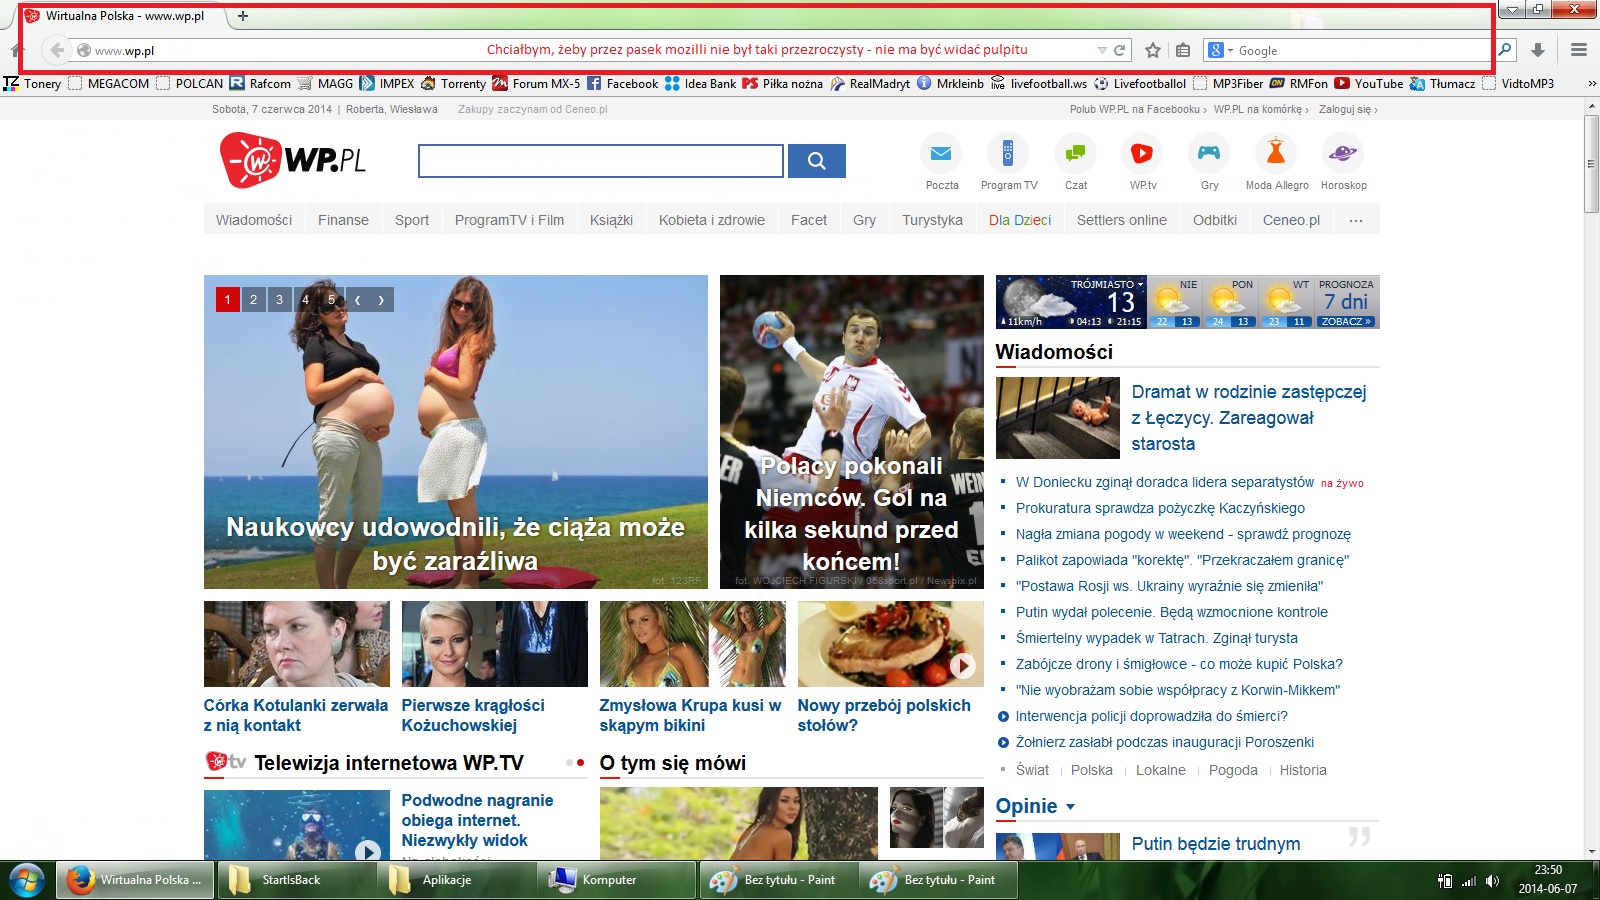Click ZOBACZ 7-day forecast button
This screenshot has width=1600, height=900.
[1346, 321]
